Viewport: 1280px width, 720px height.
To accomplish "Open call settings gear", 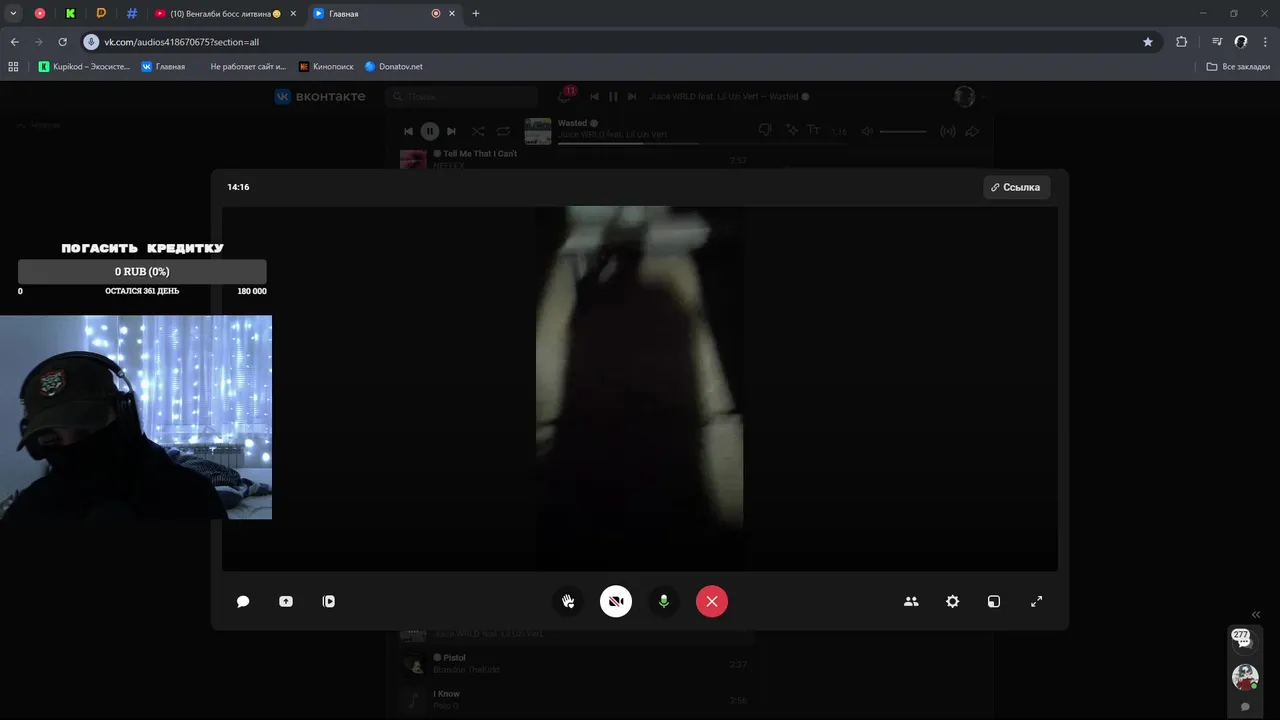I will (x=953, y=601).
